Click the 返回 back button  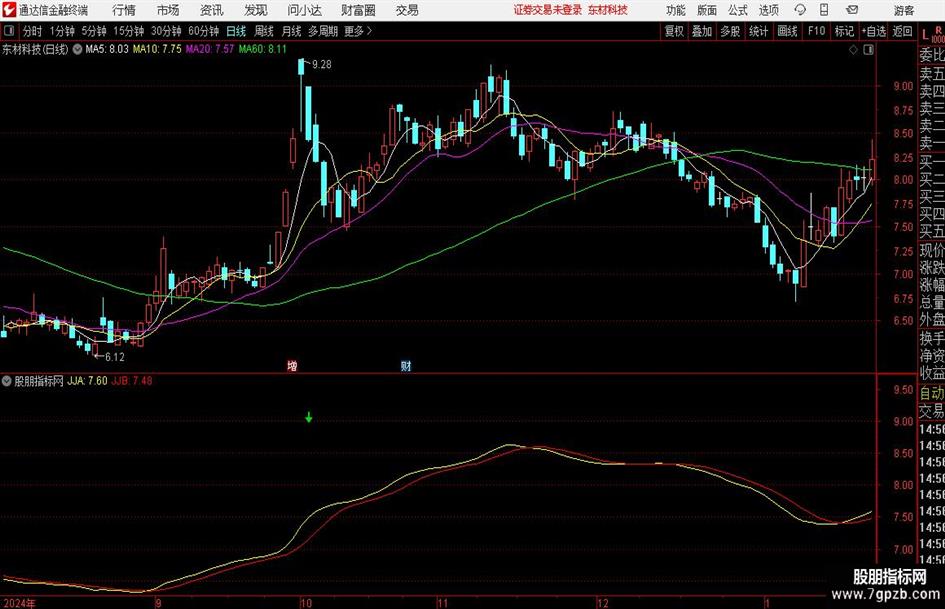click(902, 31)
